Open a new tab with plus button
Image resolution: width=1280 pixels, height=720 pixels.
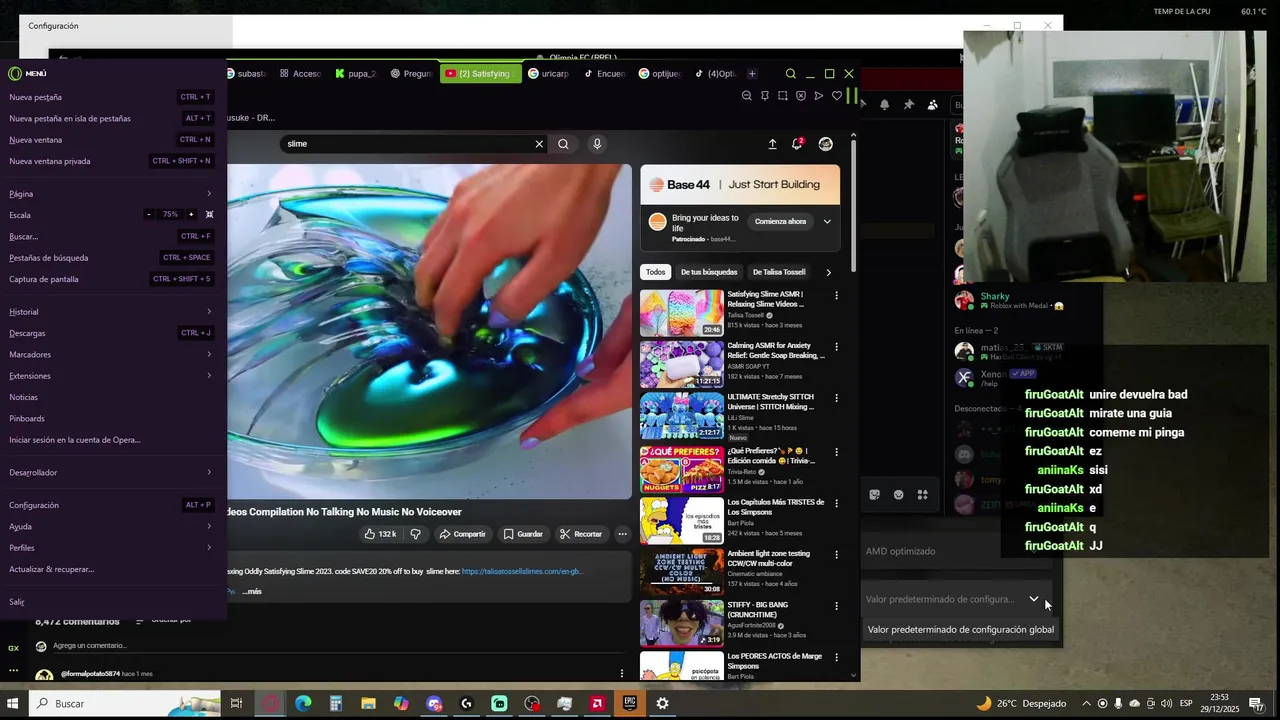[752, 74]
